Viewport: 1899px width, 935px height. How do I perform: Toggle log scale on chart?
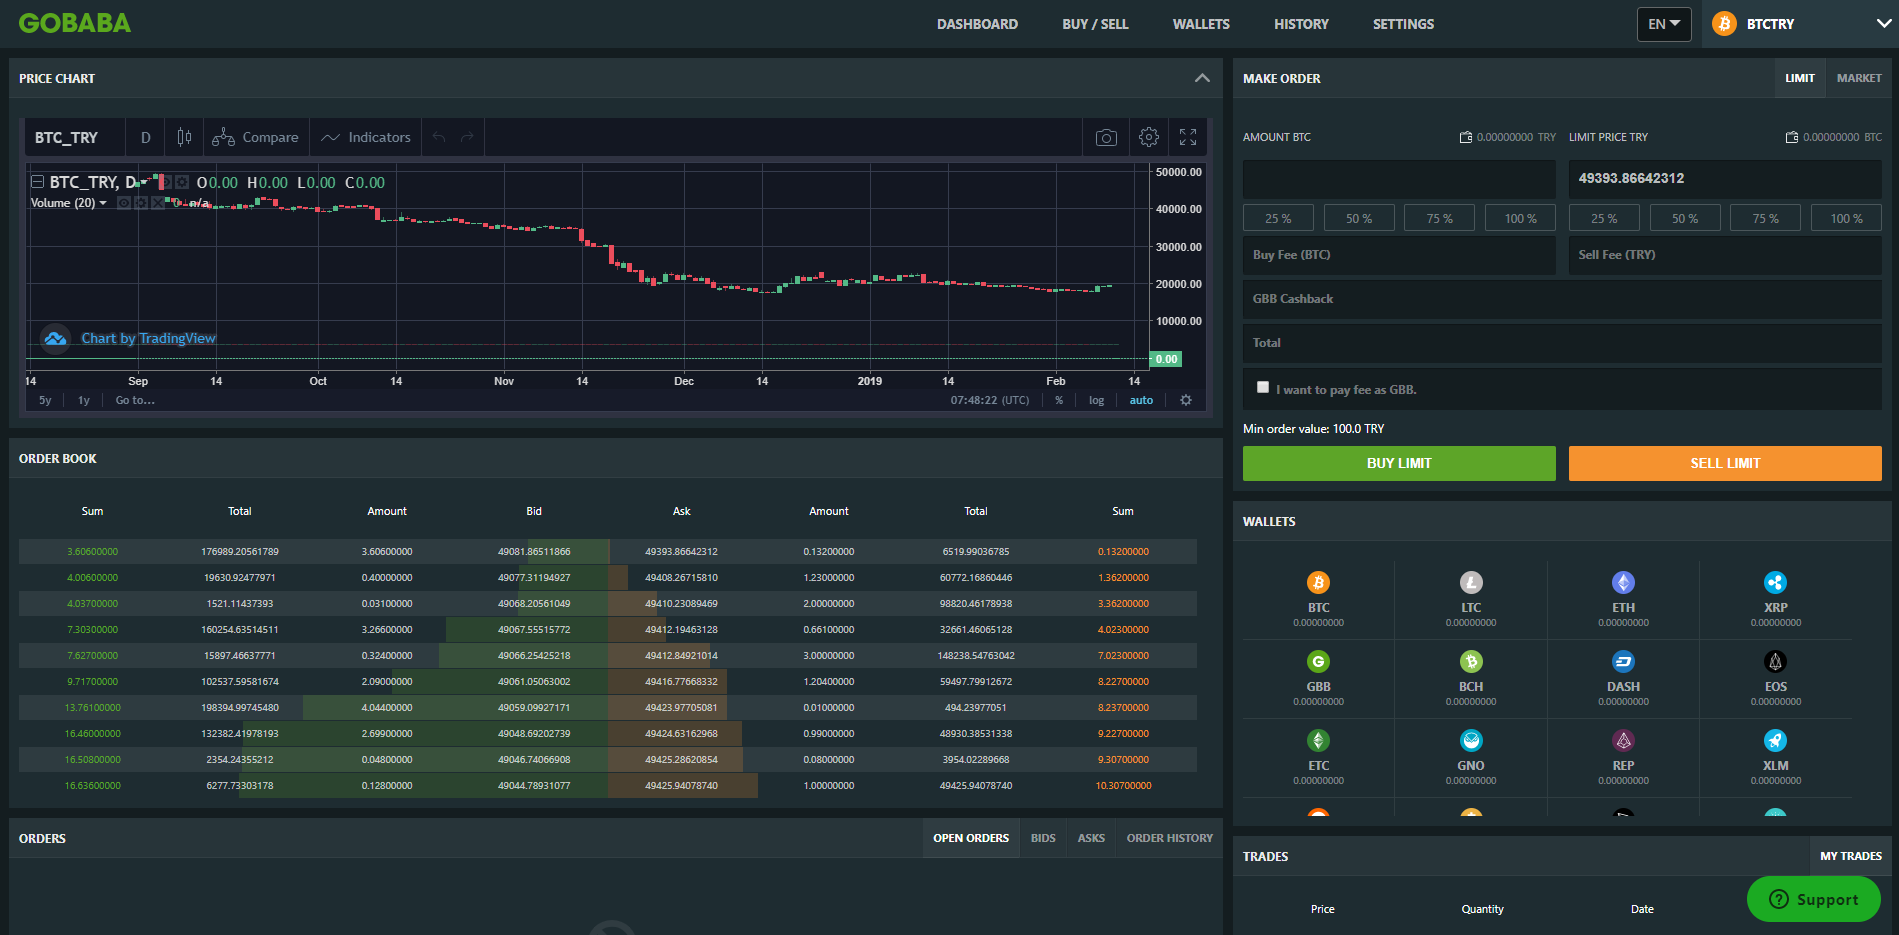[1096, 400]
